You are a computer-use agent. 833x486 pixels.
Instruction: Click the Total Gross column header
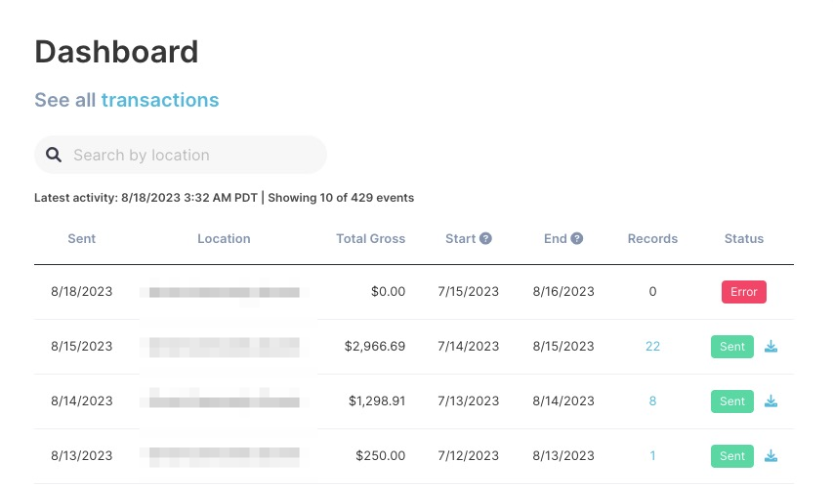click(371, 239)
